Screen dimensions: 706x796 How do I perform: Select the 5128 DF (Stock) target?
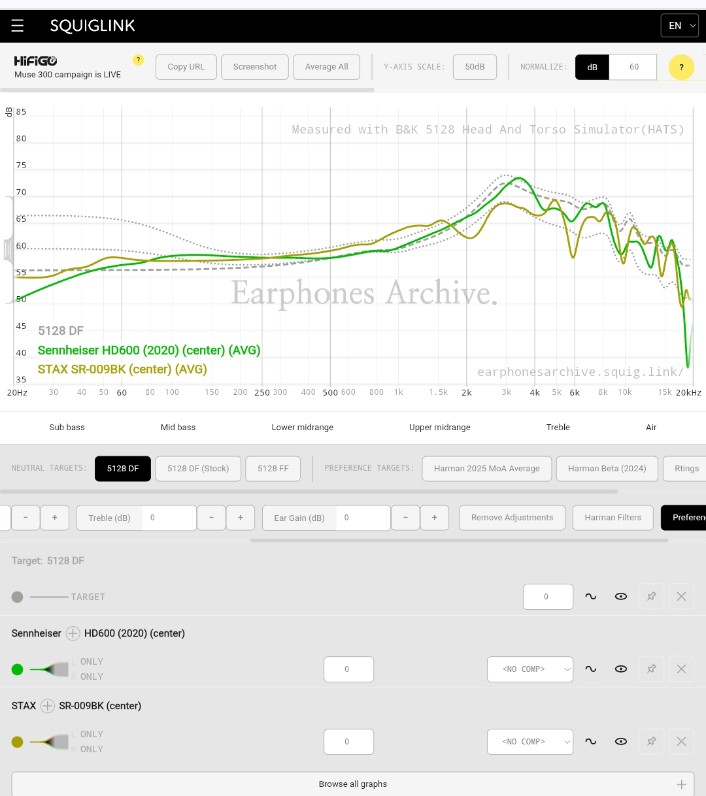198,469
